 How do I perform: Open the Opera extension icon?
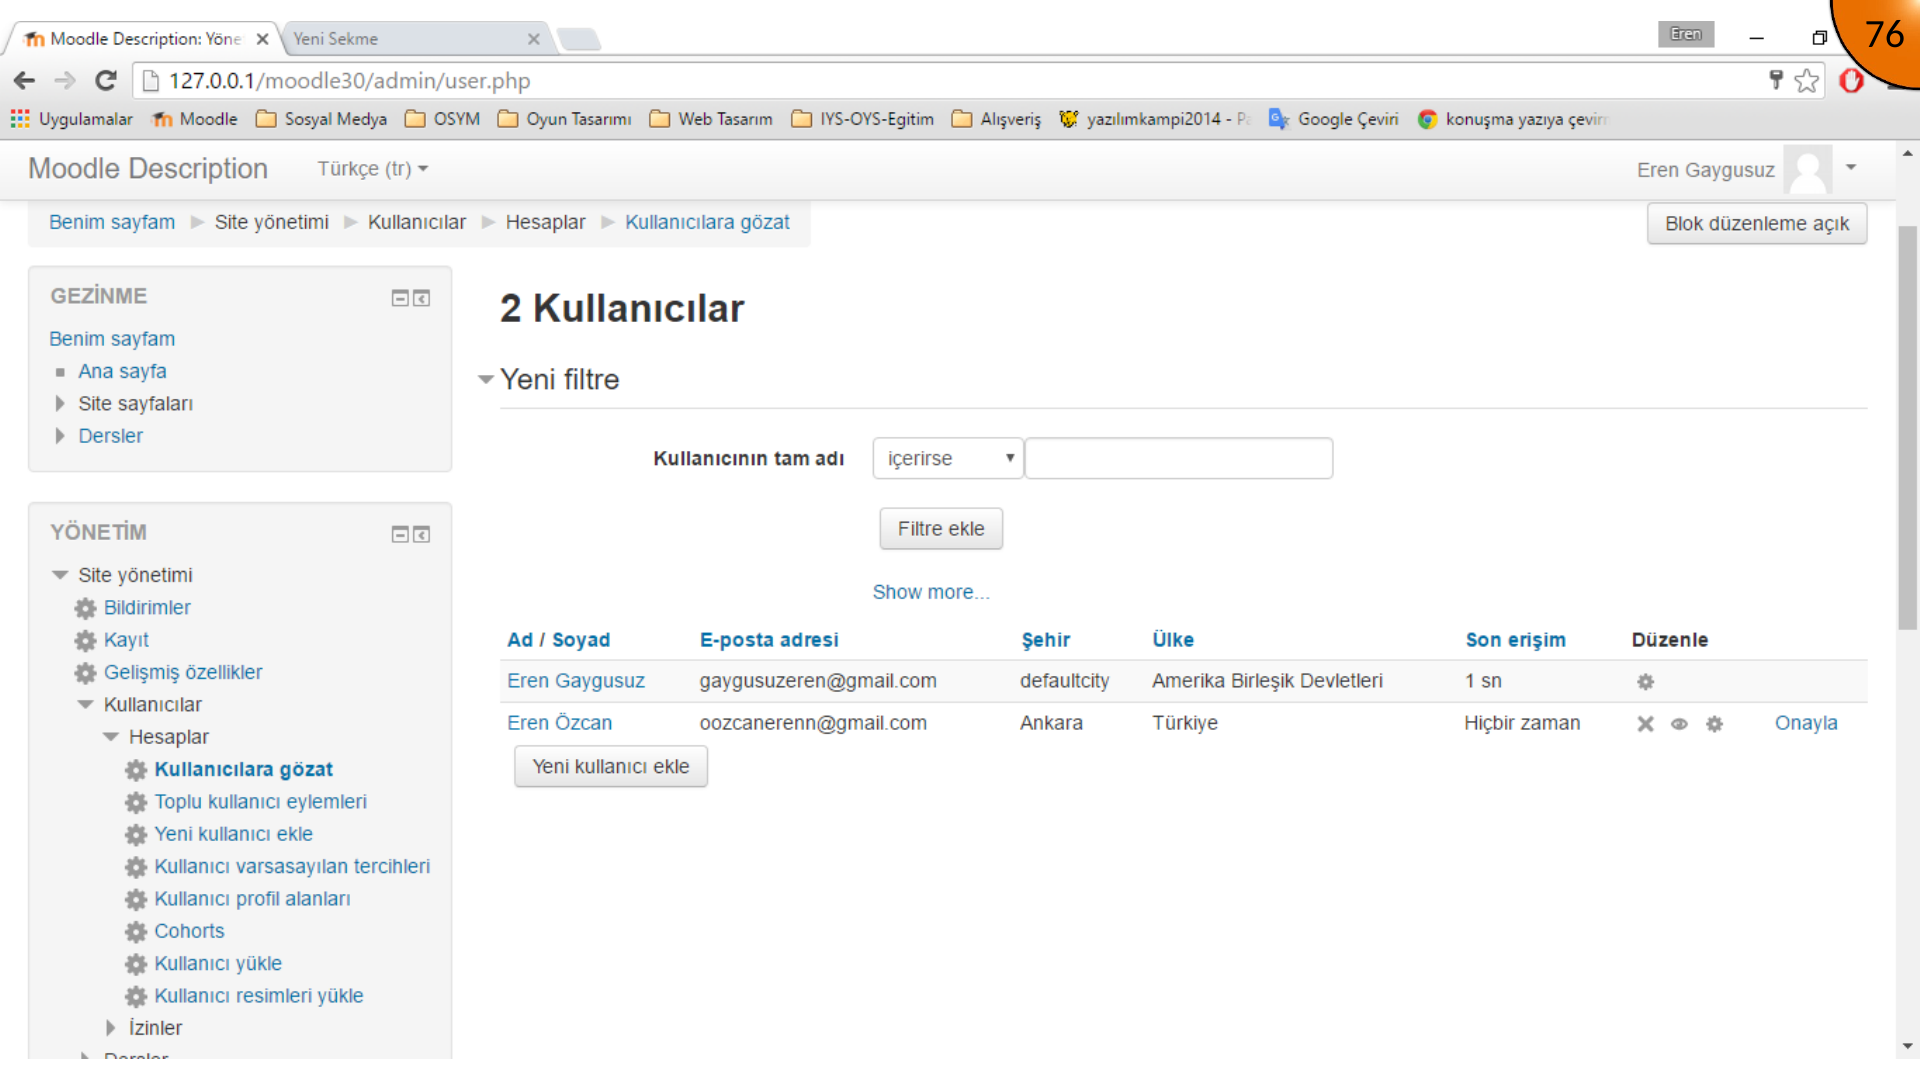coord(1851,81)
